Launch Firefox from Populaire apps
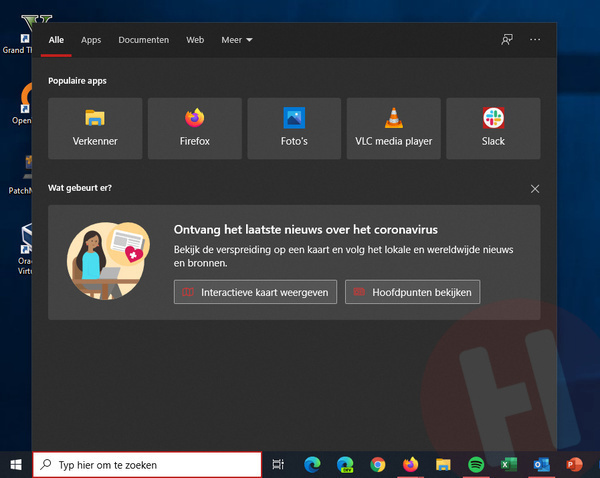Screen dimensions: 600x478 195,128
